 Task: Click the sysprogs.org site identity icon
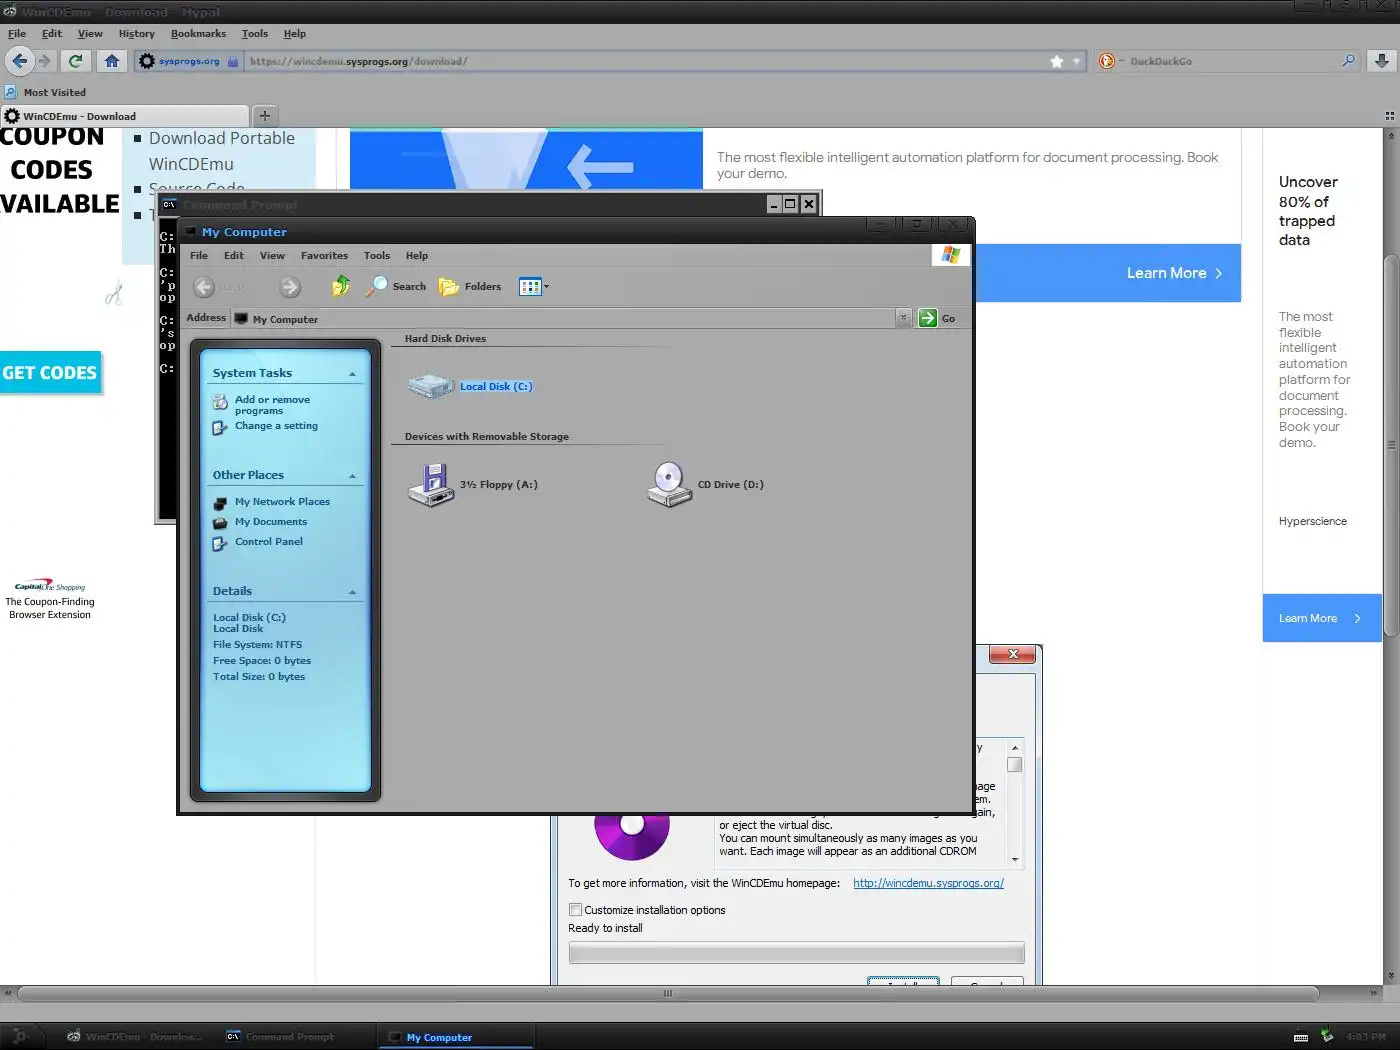pyautogui.click(x=147, y=61)
